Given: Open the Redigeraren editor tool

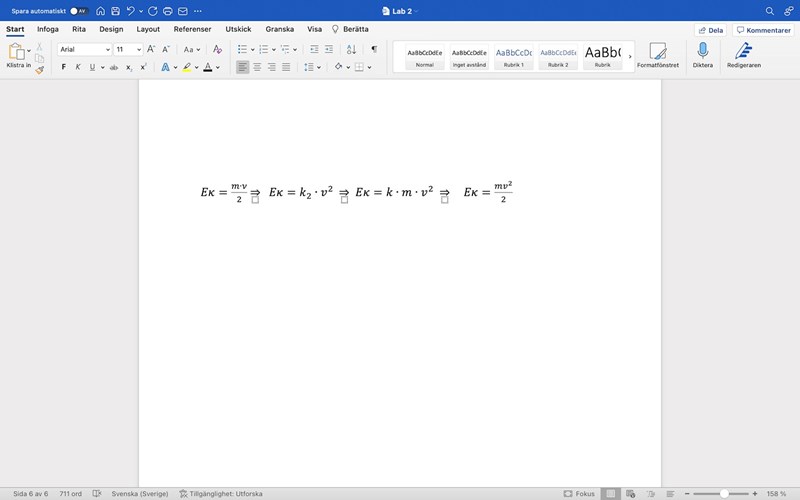Looking at the screenshot, I should click(x=743, y=51).
